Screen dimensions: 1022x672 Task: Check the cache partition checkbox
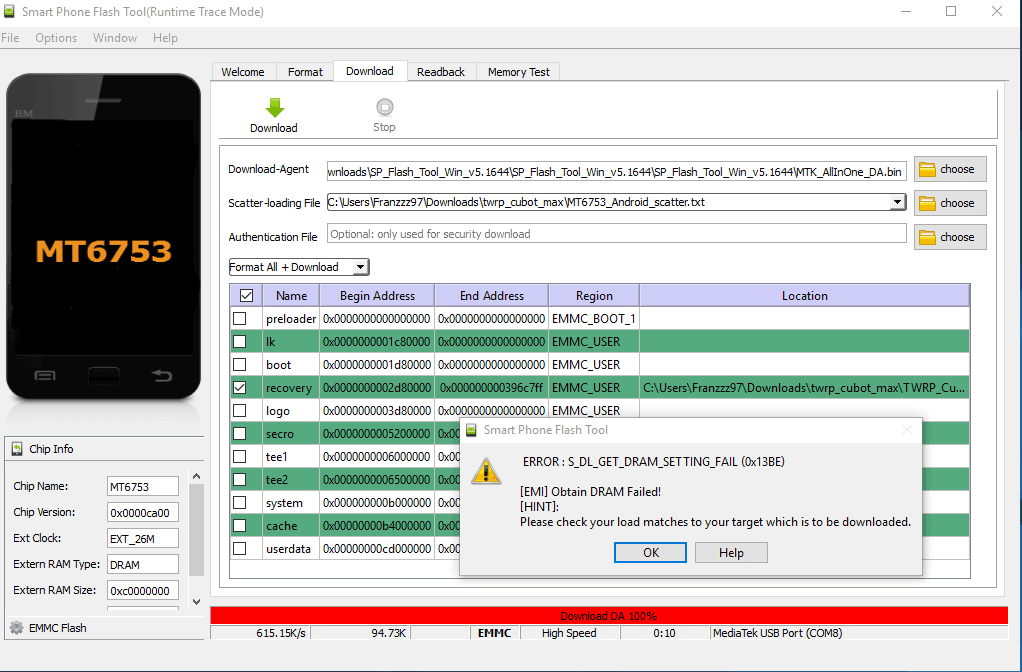[240, 525]
